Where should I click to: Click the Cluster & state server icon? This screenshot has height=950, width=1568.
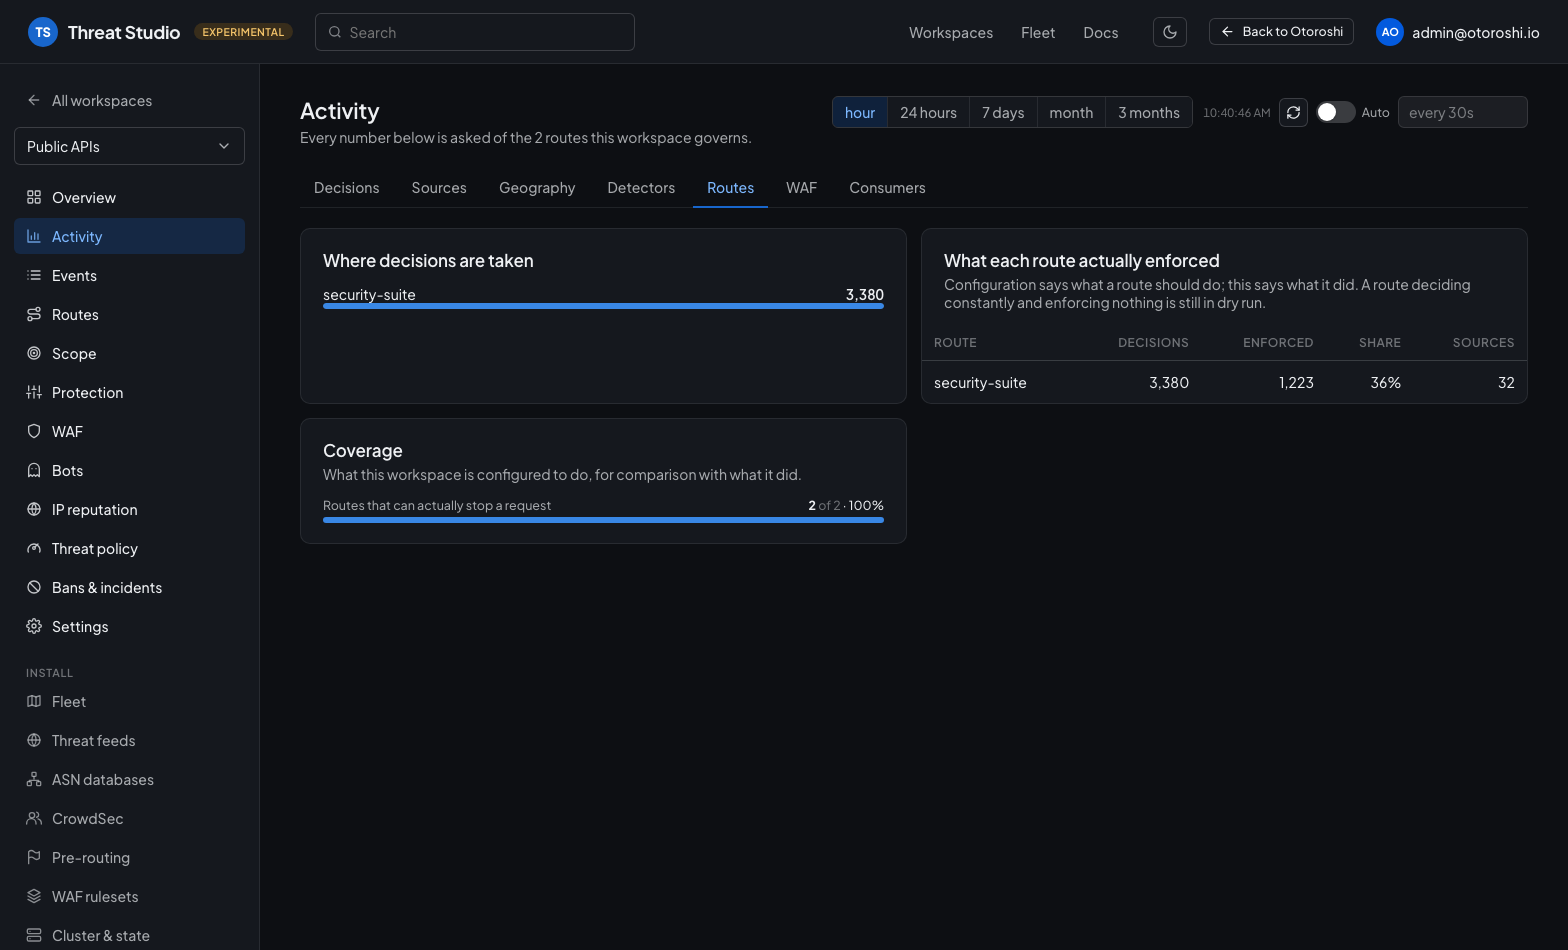coord(34,935)
